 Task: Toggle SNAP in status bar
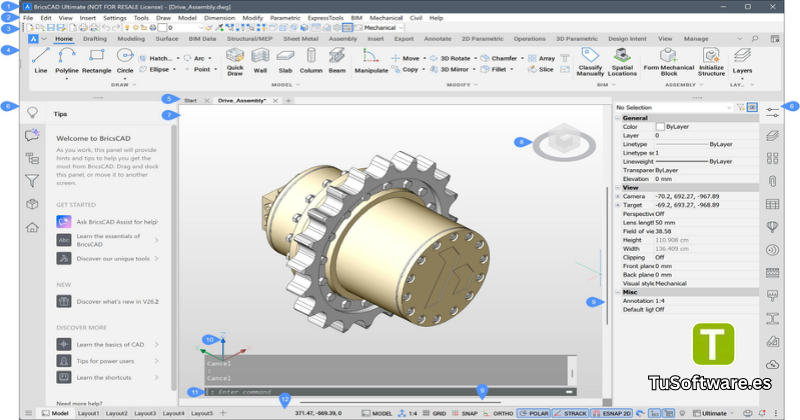465,413
